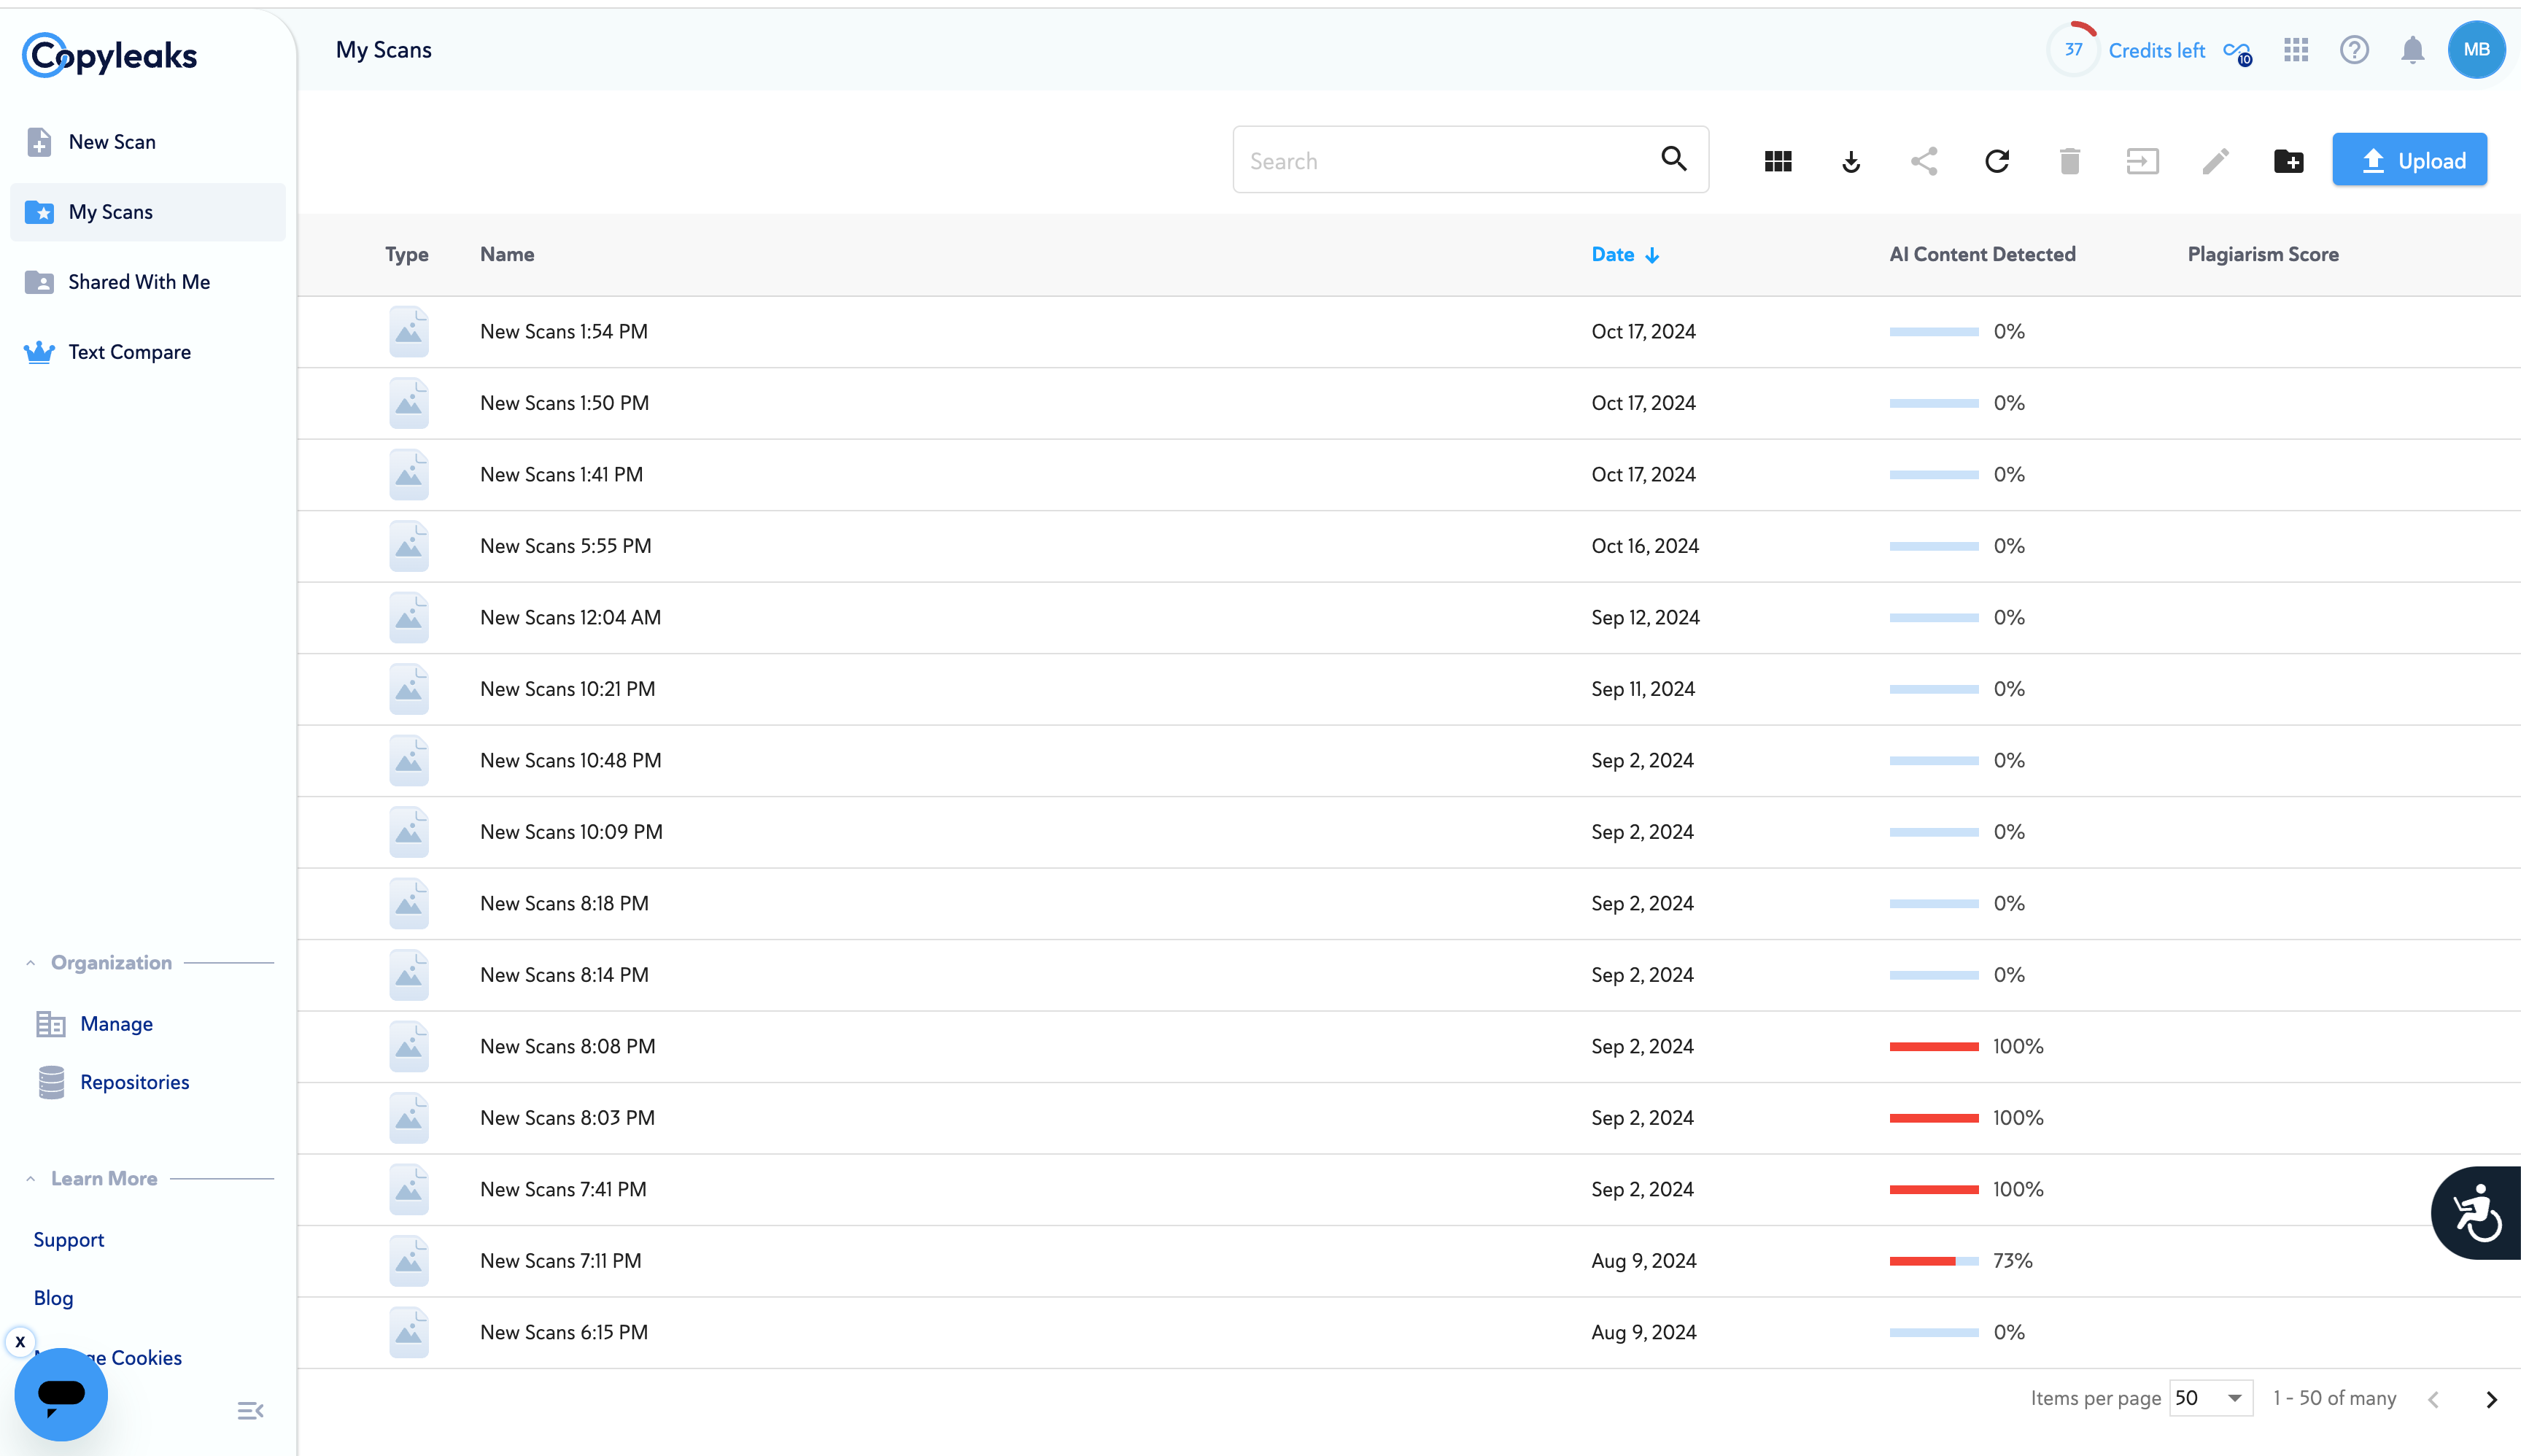Go to Shared With Me
Screen dimensions: 2521x1456
tap(138, 282)
